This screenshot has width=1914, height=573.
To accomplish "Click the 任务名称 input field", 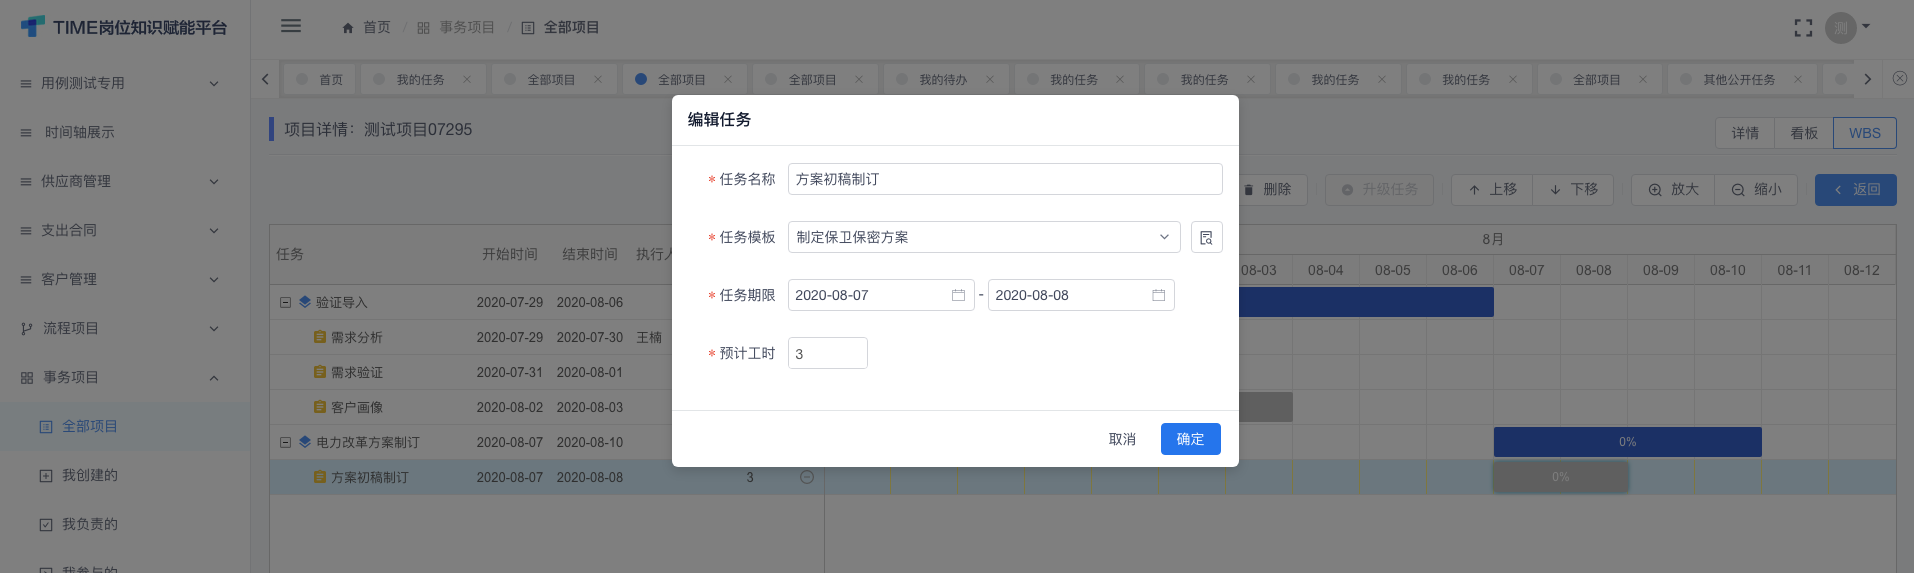I will pyautogui.click(x=1005, y=179).
